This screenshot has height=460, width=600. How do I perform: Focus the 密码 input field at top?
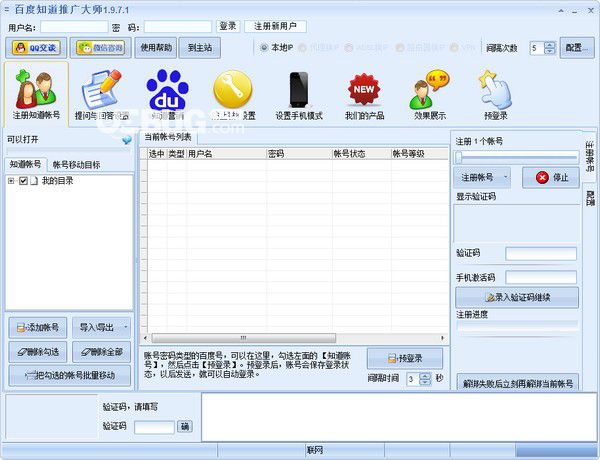click(178, 27)
